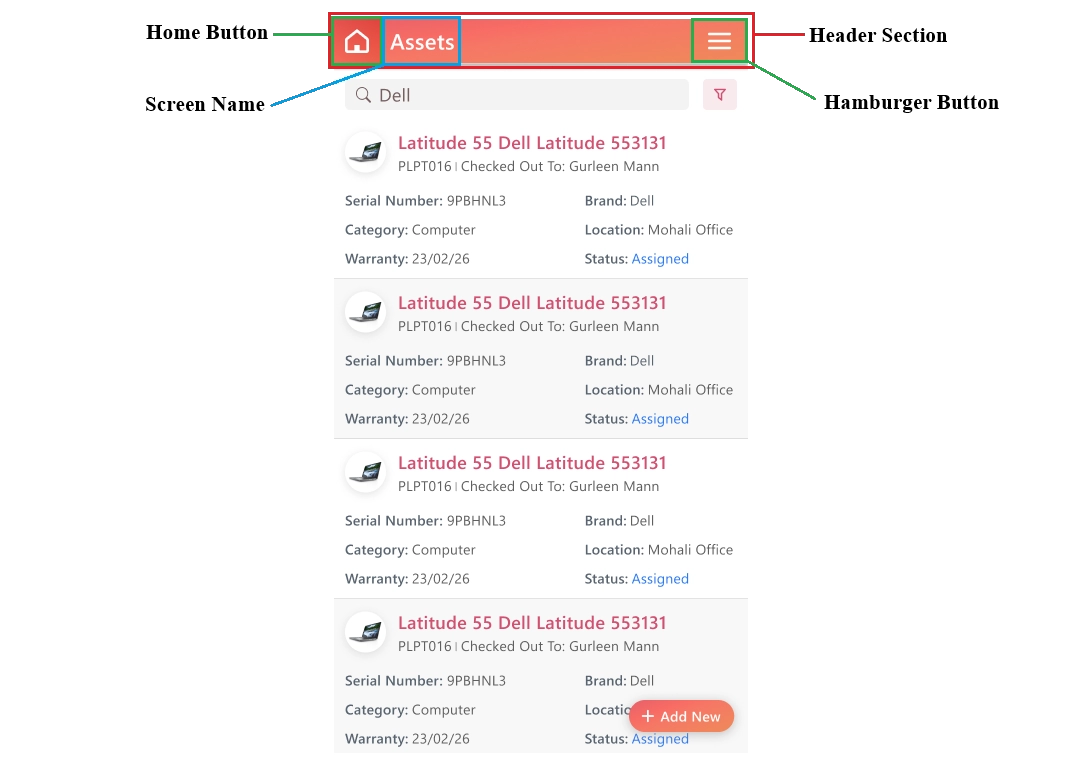The height and width of the screenshot is (761, 1091).
Task: Click Assigned status of the first asset
Action: coord(660,259)
